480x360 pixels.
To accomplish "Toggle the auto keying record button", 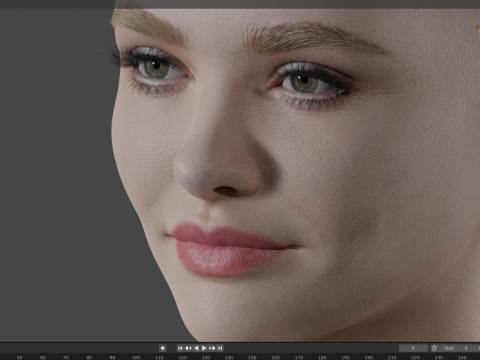I will click(163, 348).
